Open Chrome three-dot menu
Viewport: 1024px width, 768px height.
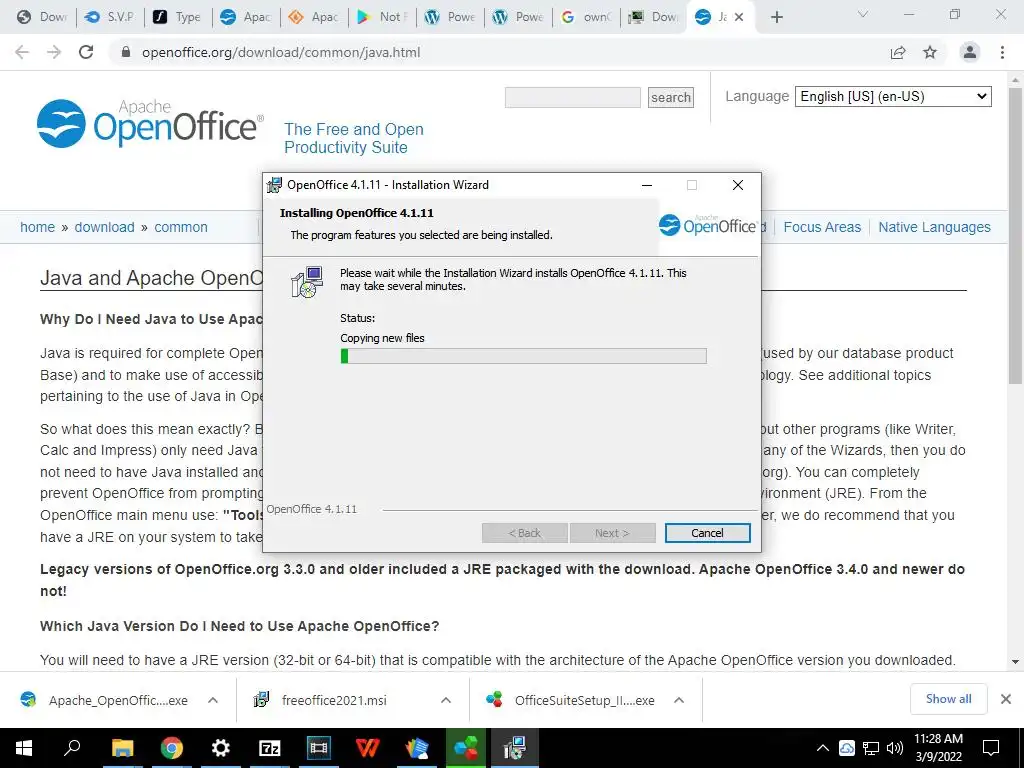tap(1002, 52)
